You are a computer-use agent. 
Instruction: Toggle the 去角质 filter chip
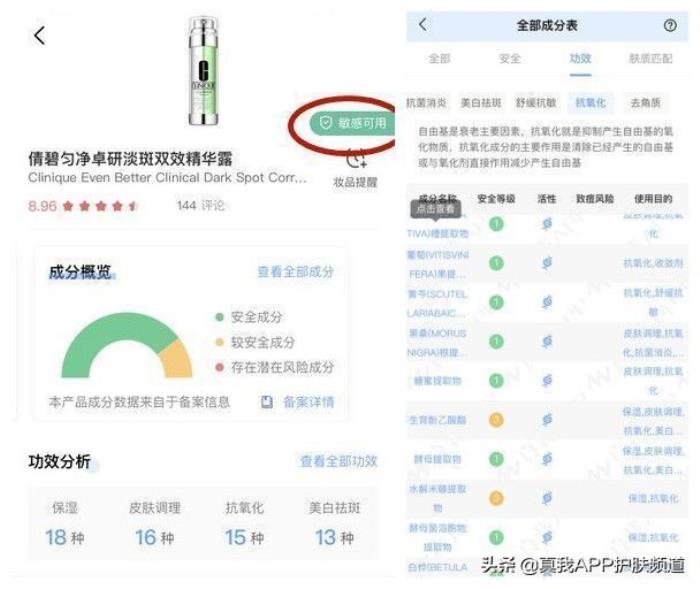click(647, 103)
